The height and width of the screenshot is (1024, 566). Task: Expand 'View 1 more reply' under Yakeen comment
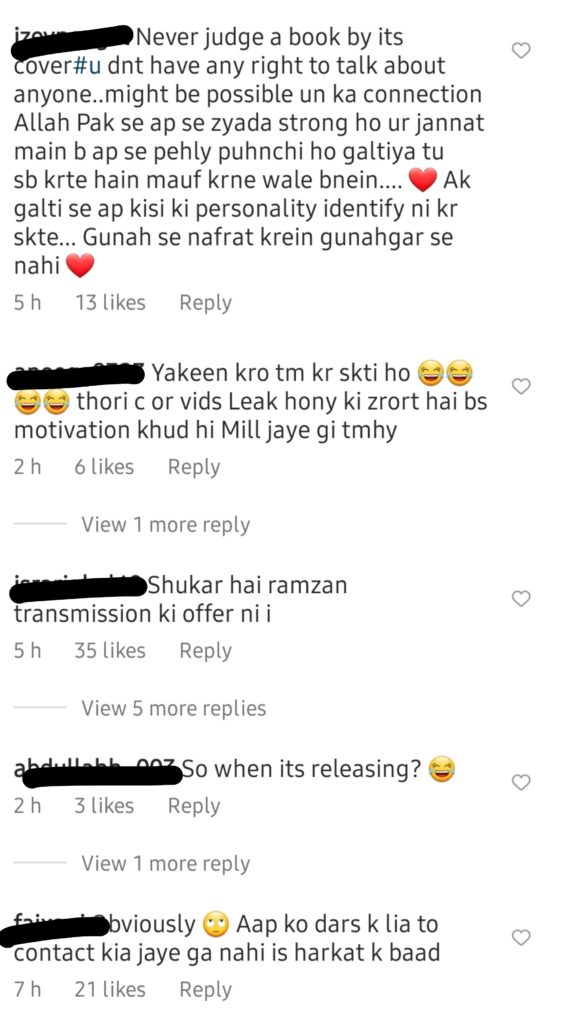[166, 524]
